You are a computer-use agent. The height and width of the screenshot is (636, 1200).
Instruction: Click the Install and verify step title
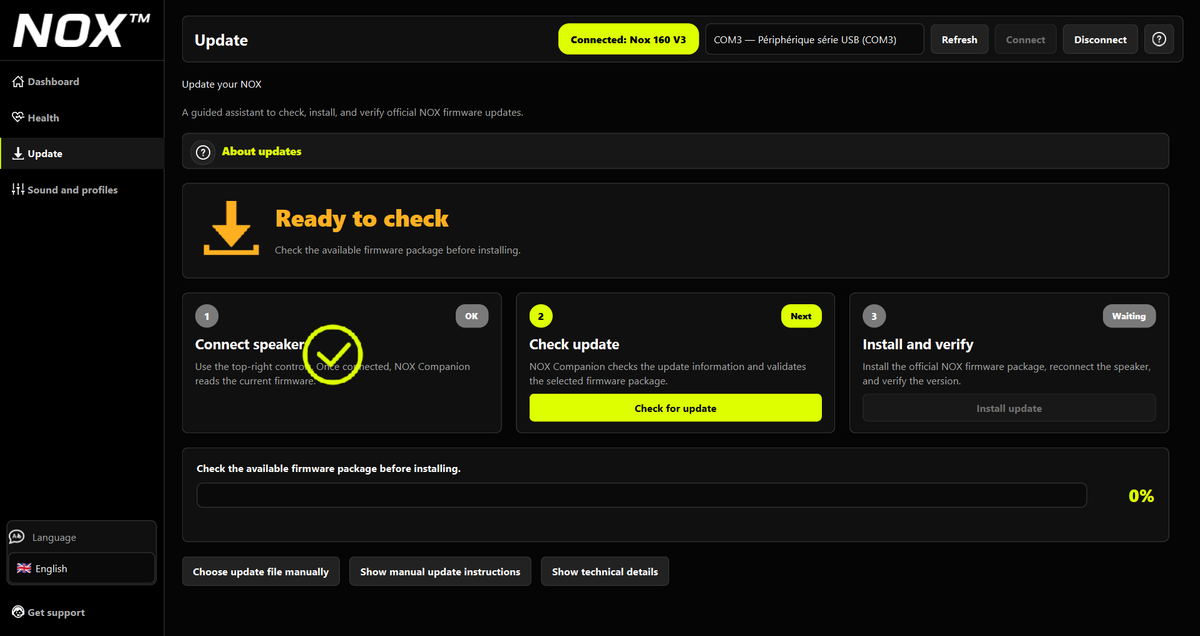pyautogui.click(x=918, y=344)
